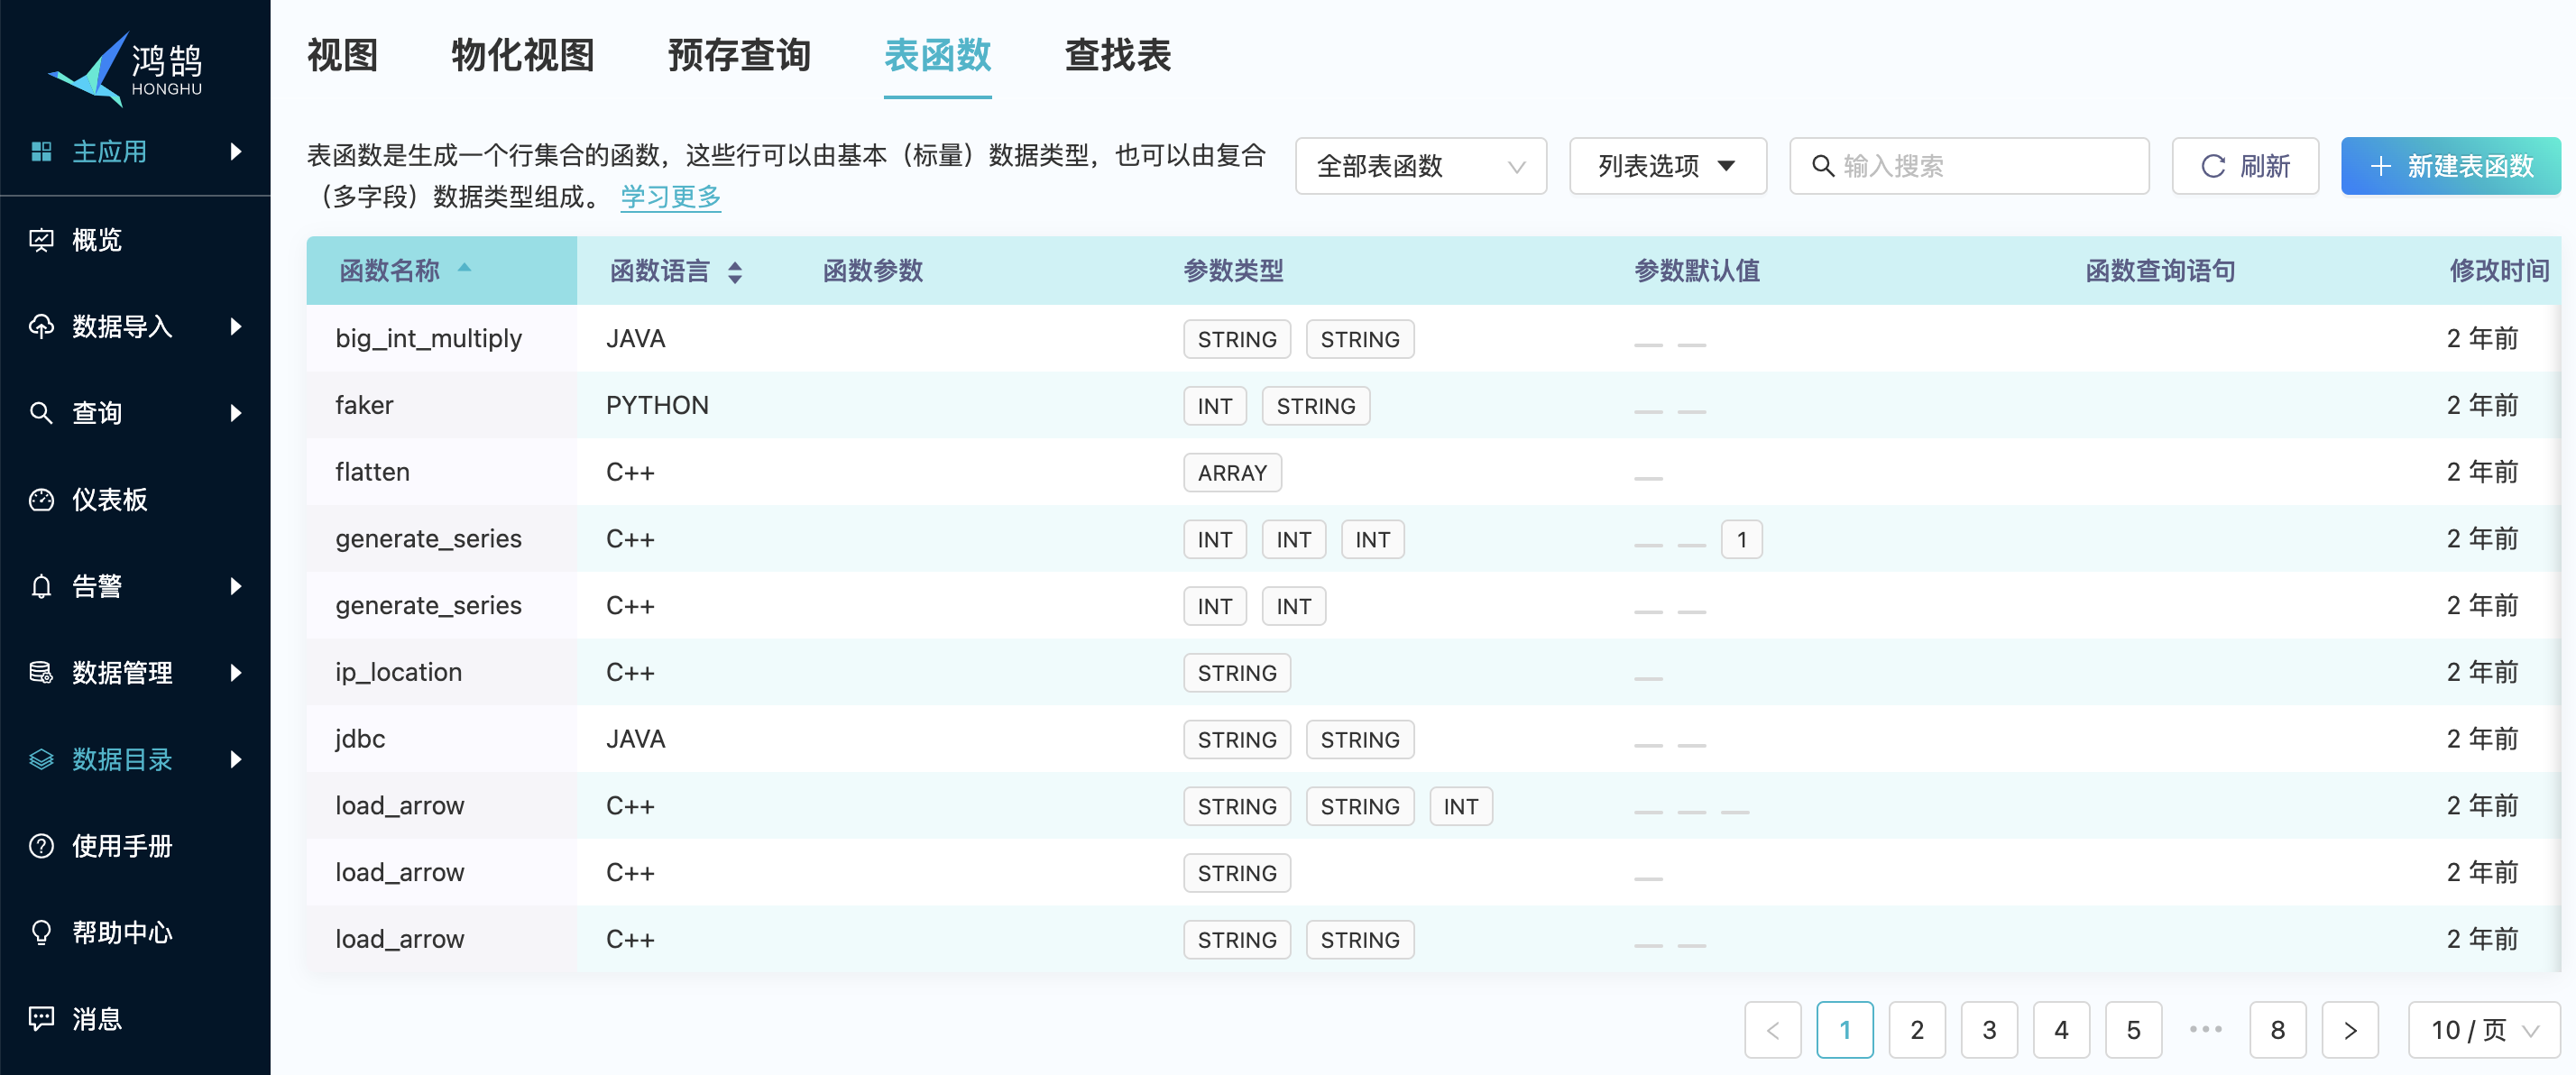Click the help center lightbulb icon
This screenshot has width=2576, height=1075.
(x=41, y=932)
